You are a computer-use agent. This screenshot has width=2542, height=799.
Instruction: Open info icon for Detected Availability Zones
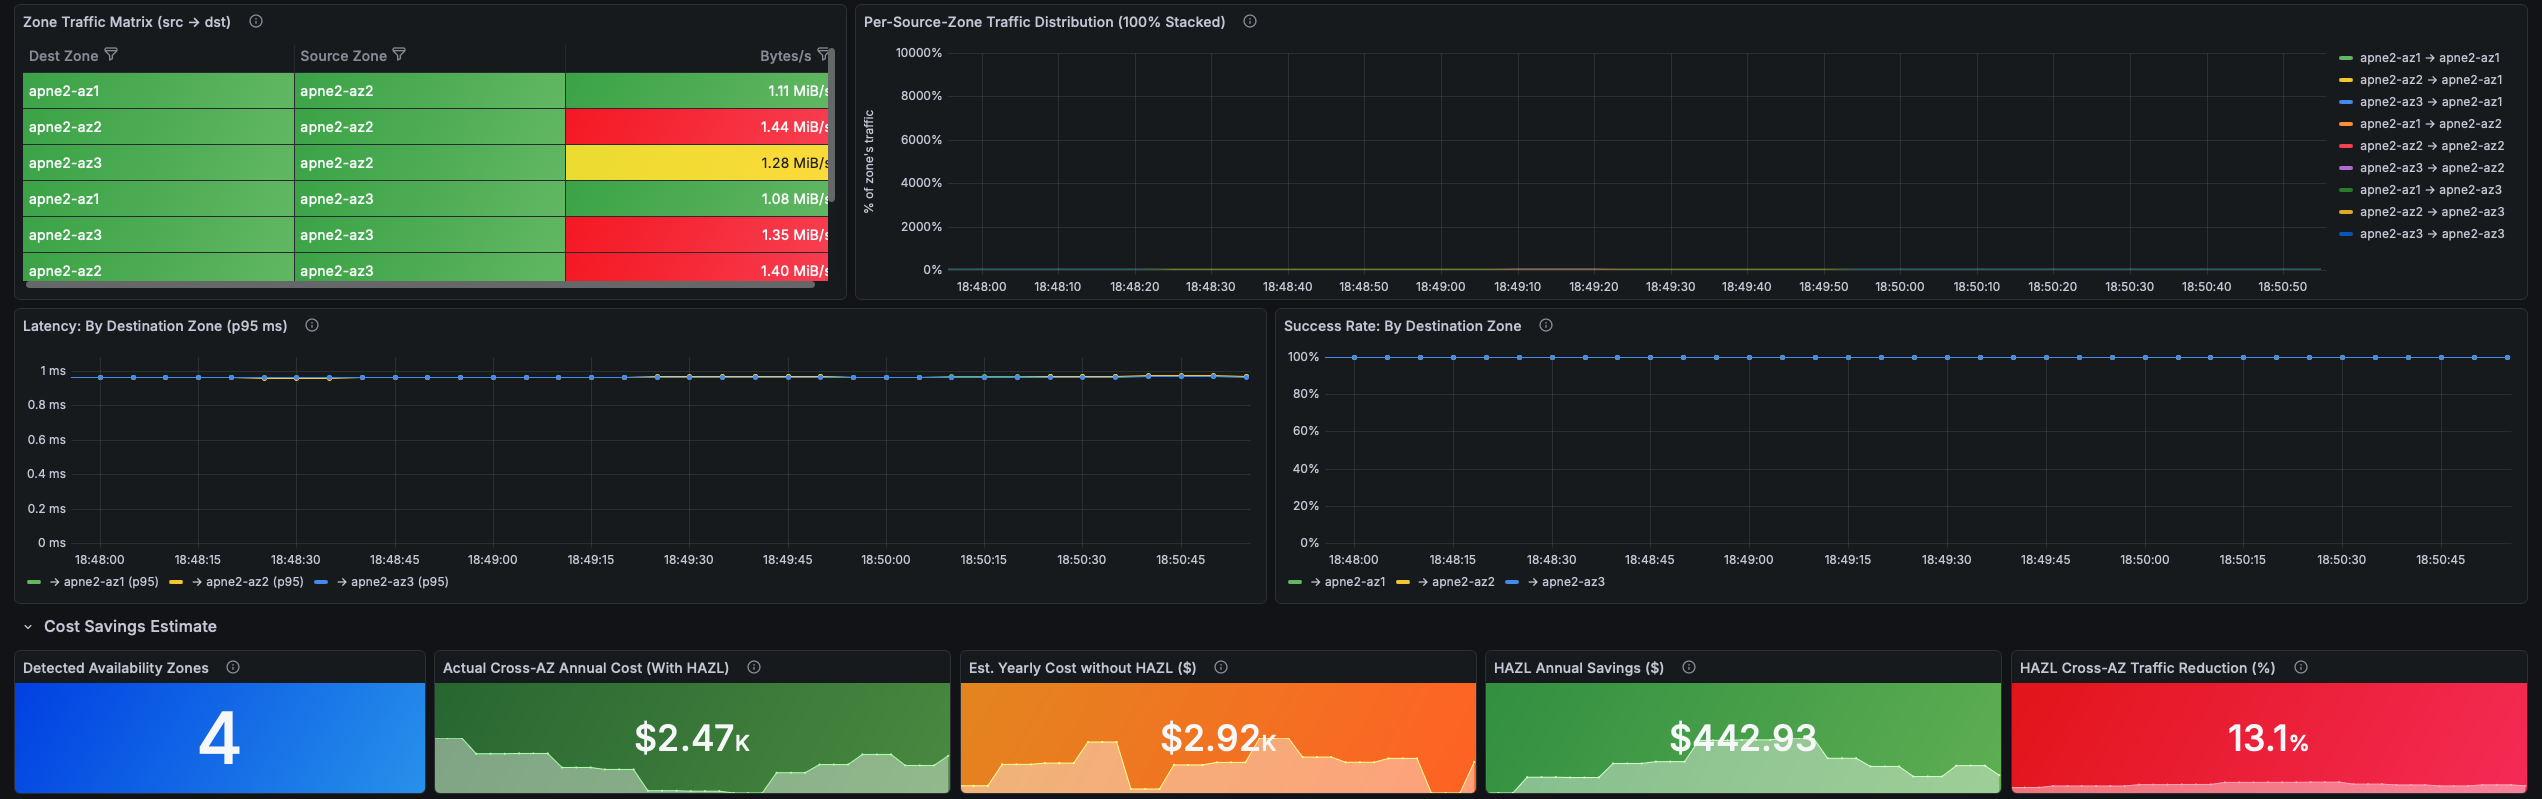coord(233,667)
